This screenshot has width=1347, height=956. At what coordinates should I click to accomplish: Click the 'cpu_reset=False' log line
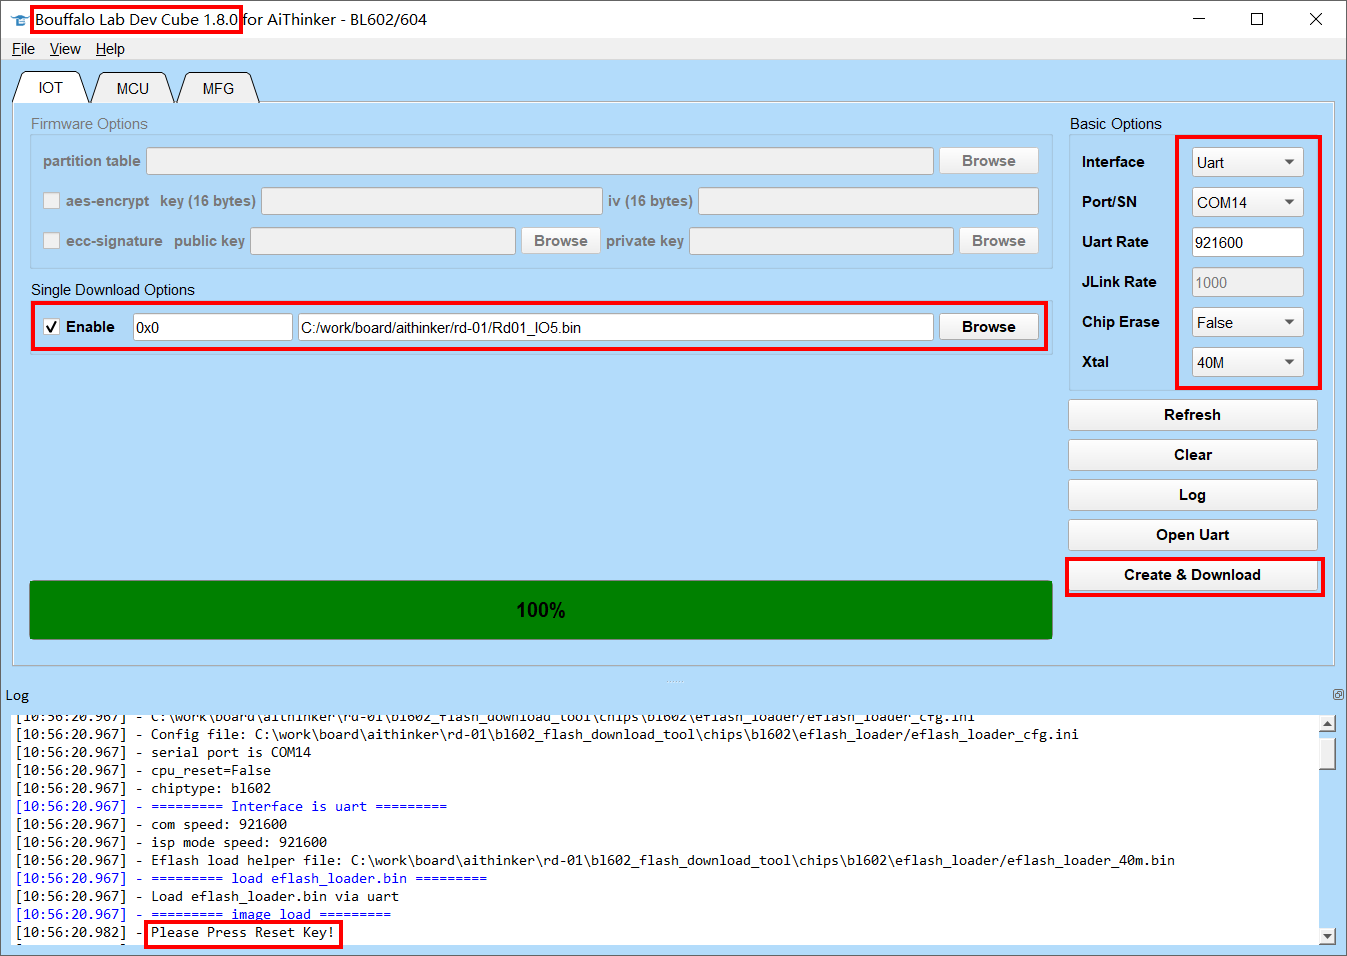[211, 770]
